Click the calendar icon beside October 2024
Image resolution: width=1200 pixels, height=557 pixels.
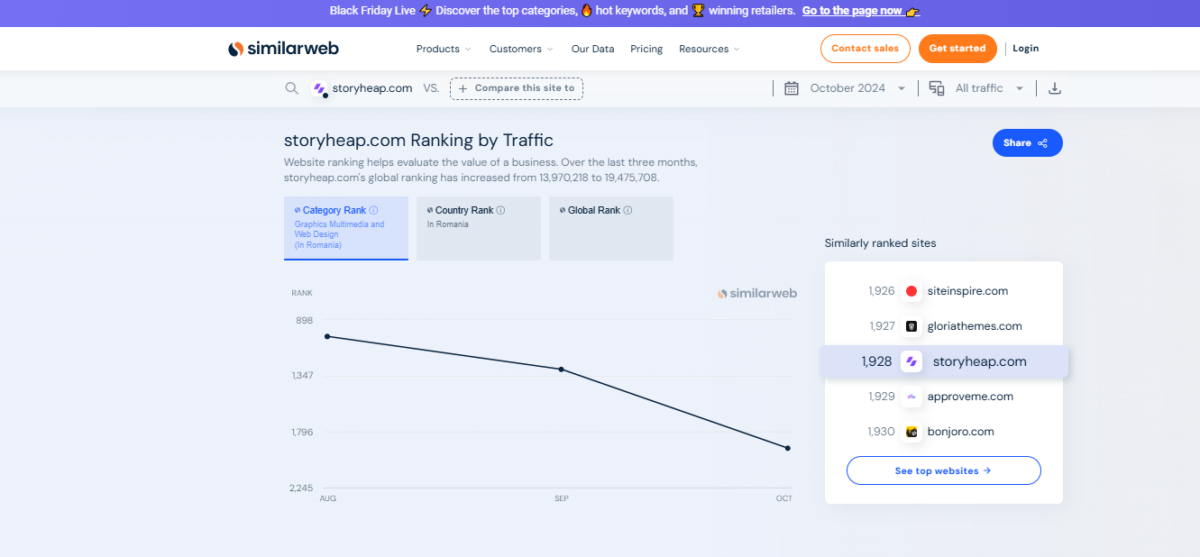(791, 88)
